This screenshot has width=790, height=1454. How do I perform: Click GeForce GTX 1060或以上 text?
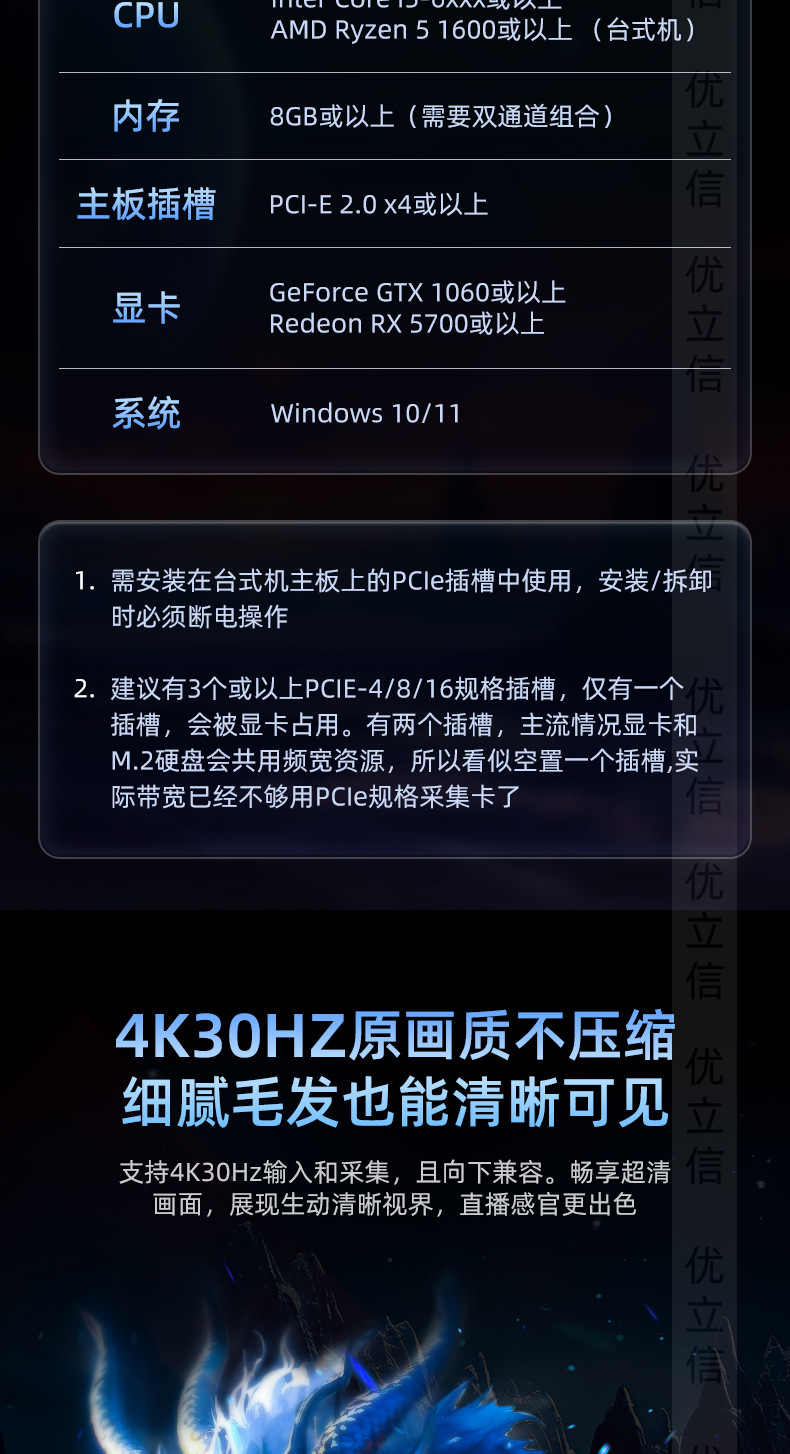click(417, 292)
